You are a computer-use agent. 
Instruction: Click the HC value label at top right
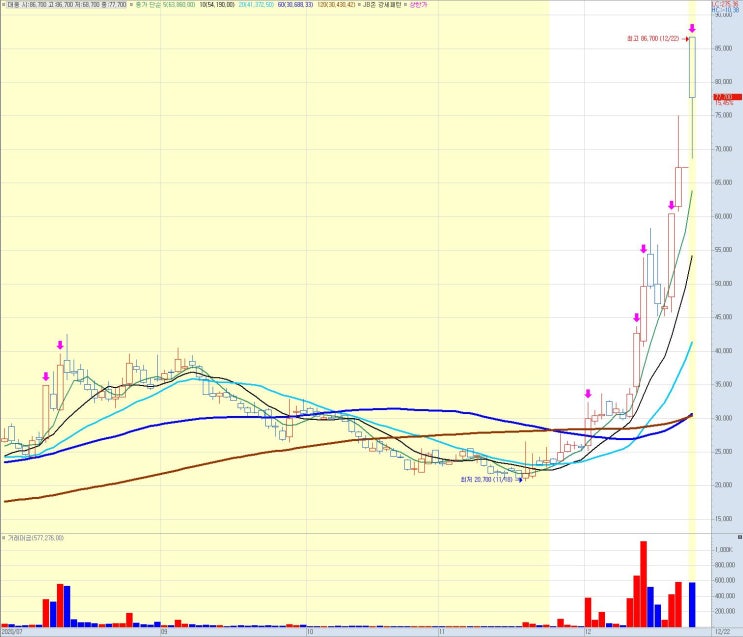[725, 9]
